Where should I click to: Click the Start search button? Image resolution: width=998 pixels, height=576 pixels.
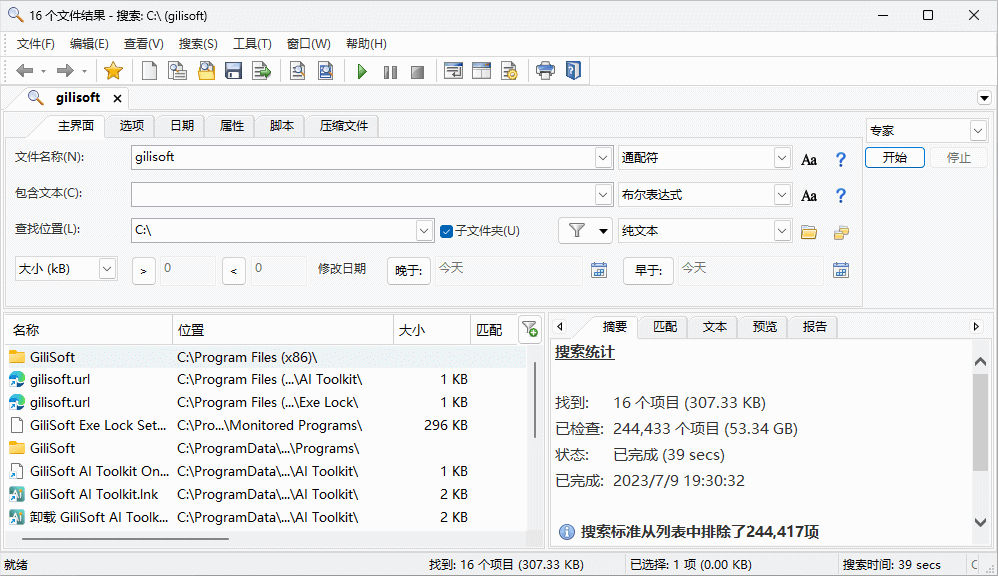[x=895, y=157]
